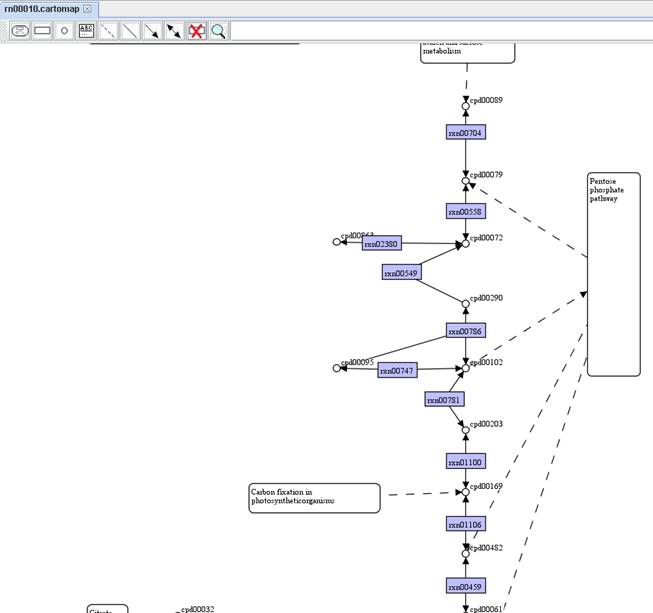
Task: Select the single-headed arrow tool
Action: [152, 31]
